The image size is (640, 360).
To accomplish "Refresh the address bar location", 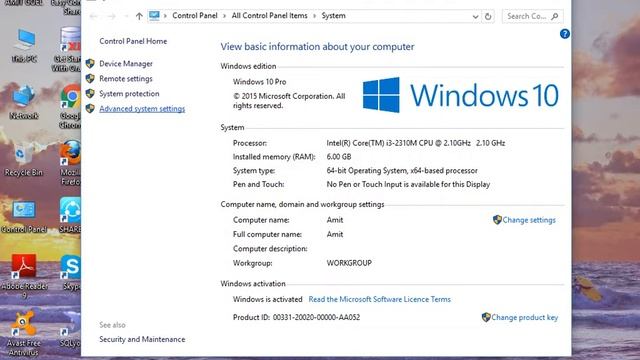I will click(488, 16).
